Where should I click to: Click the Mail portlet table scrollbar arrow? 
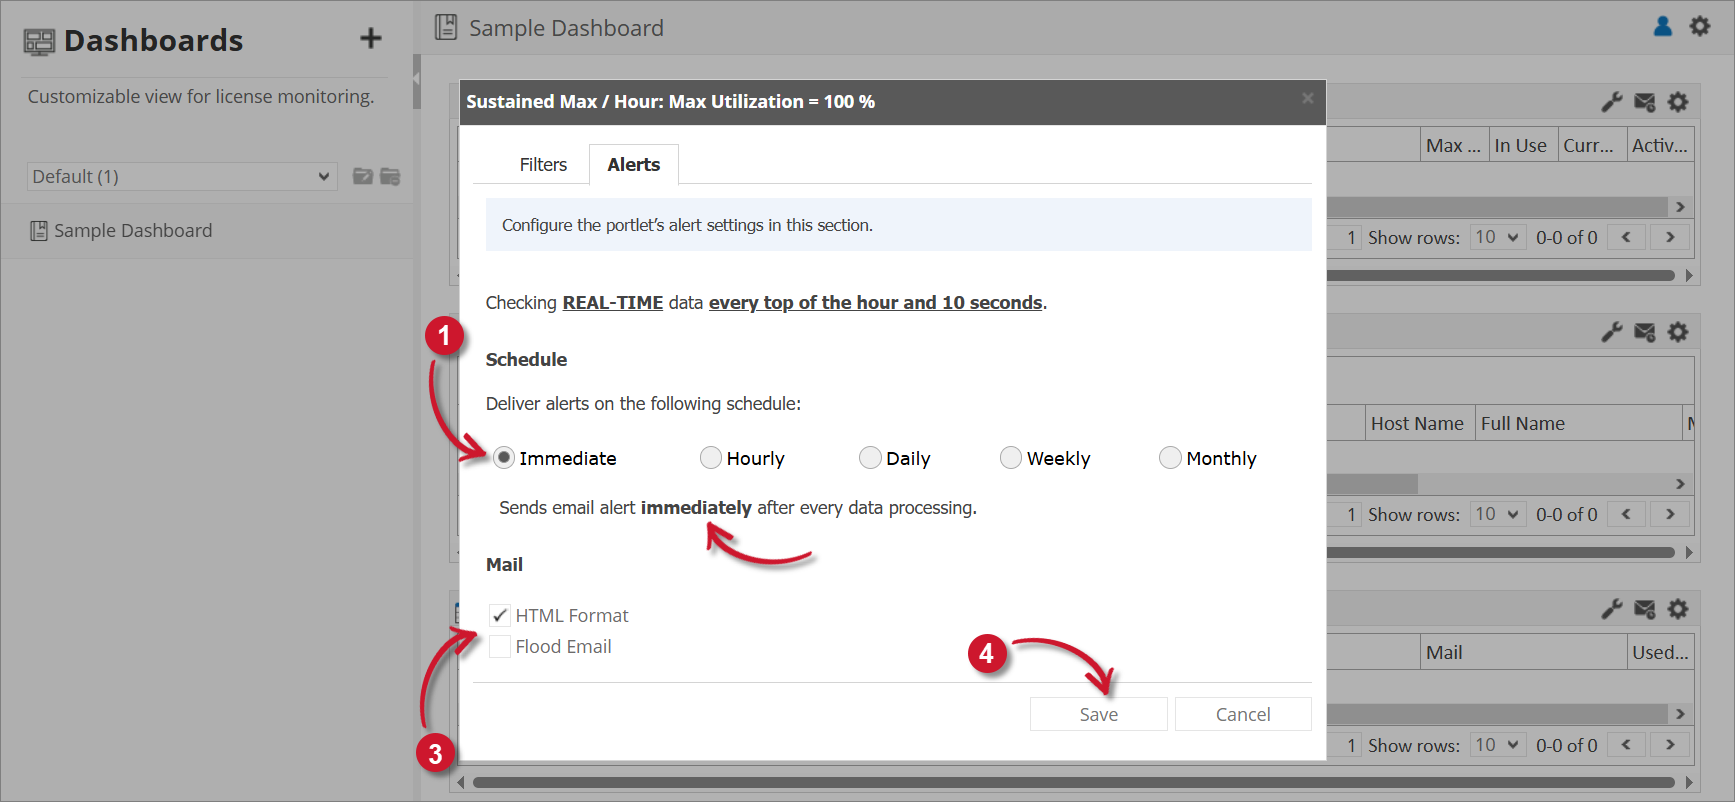click(1680, 714)
